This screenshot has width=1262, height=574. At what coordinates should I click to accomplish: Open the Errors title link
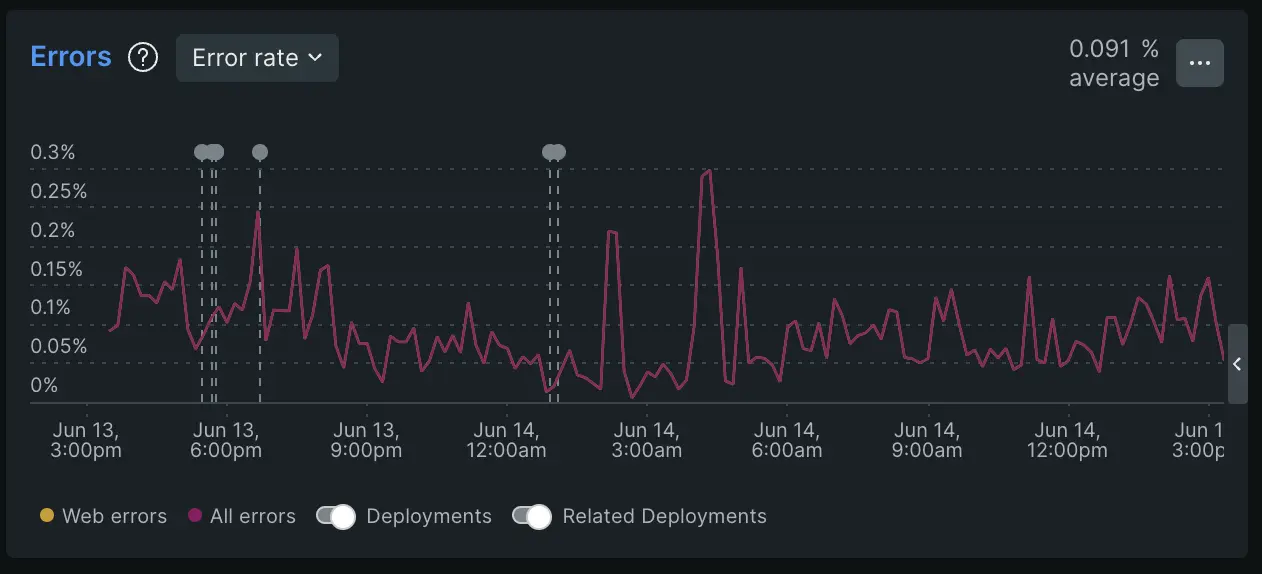point(71,57)
